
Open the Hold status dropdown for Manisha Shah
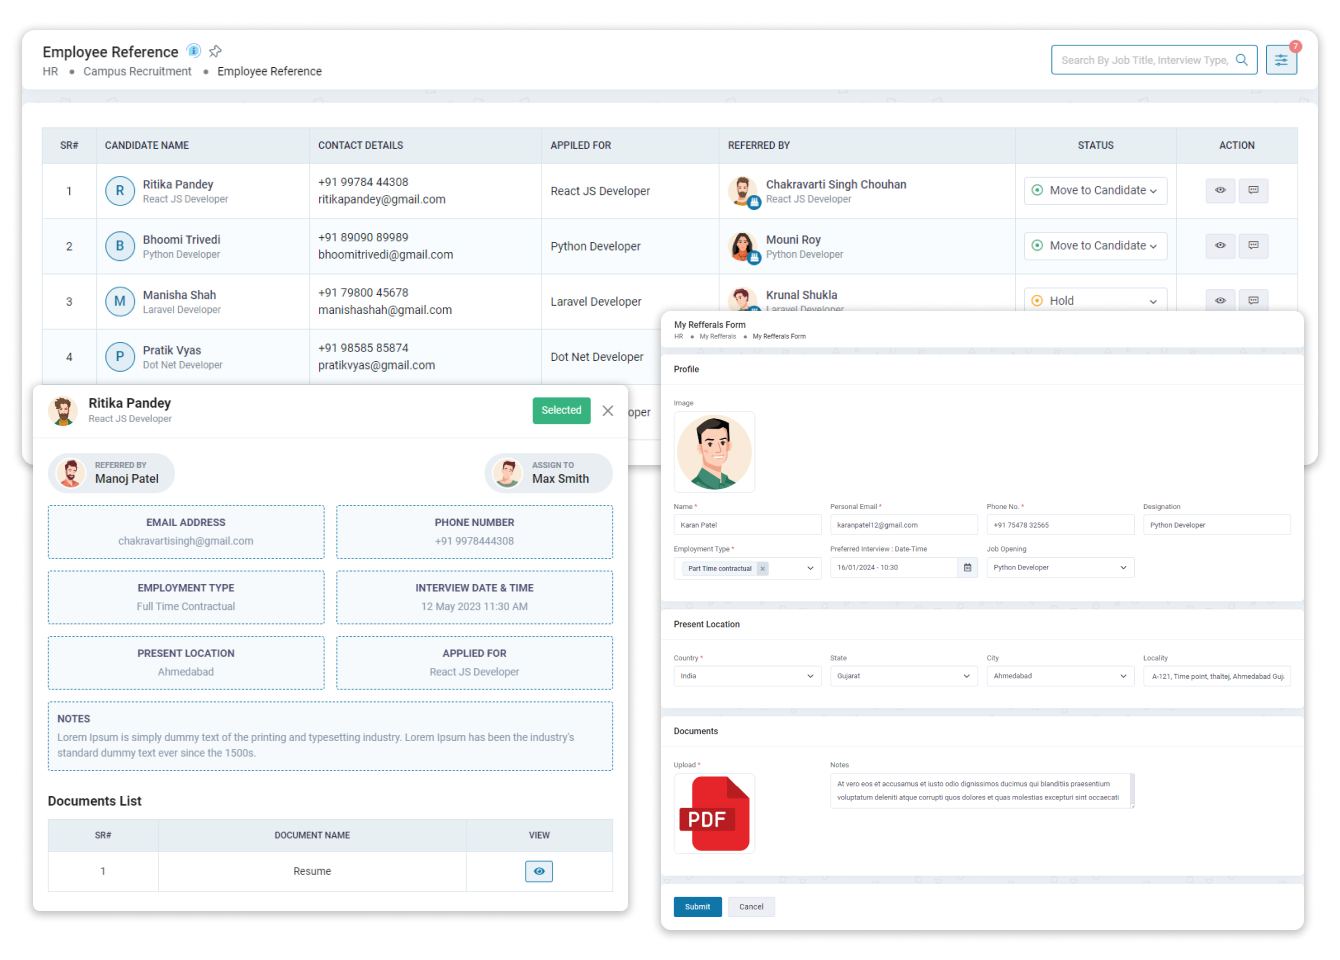tap(1095, 300)
